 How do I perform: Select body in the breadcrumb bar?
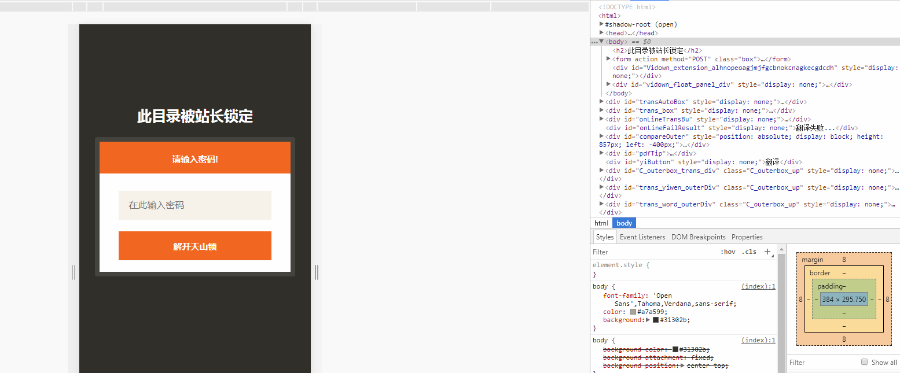coord(624,223)
